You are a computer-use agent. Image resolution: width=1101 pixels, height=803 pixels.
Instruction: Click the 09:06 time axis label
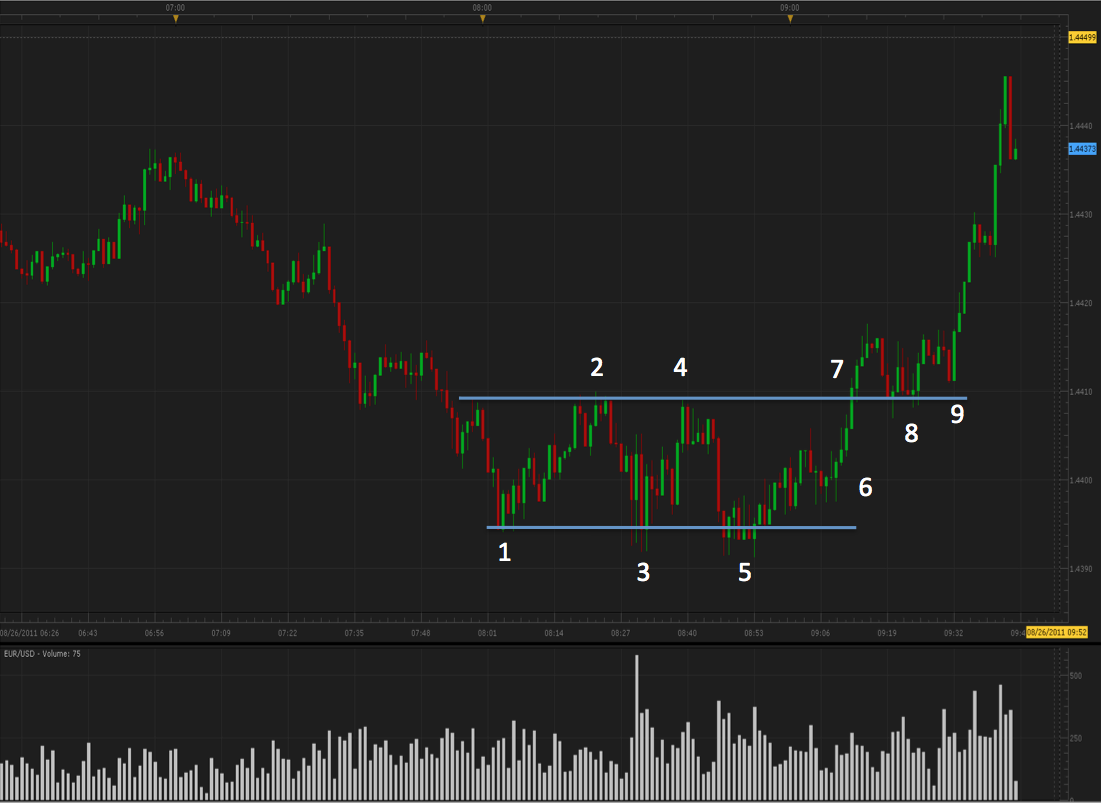point(820,633)
